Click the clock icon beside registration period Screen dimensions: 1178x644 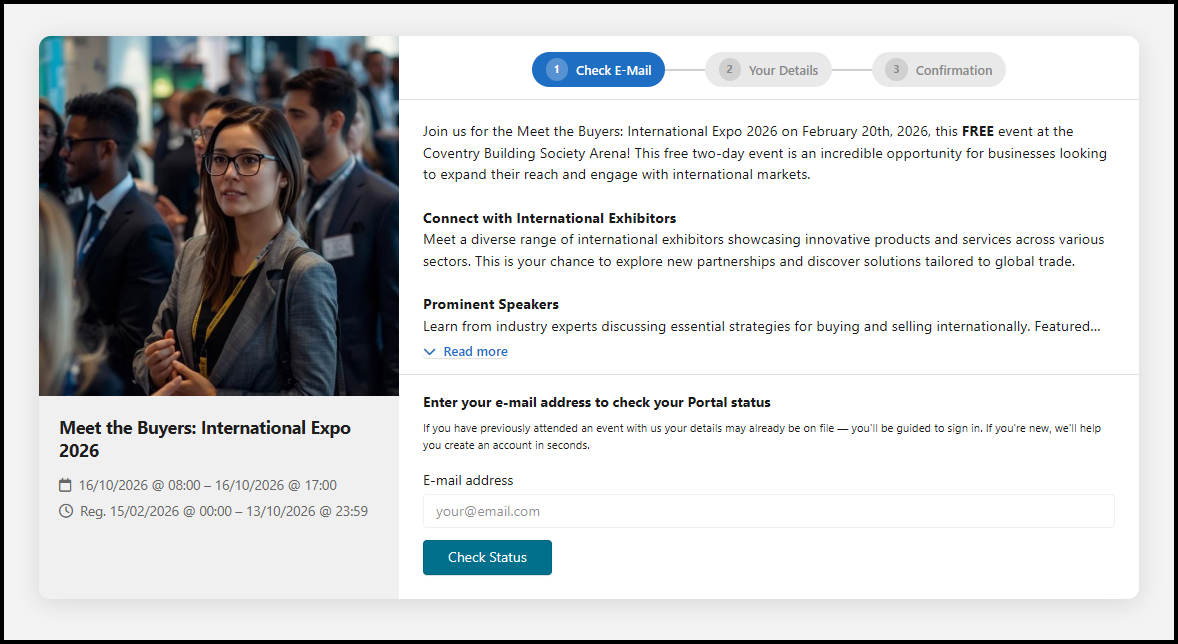66,511
